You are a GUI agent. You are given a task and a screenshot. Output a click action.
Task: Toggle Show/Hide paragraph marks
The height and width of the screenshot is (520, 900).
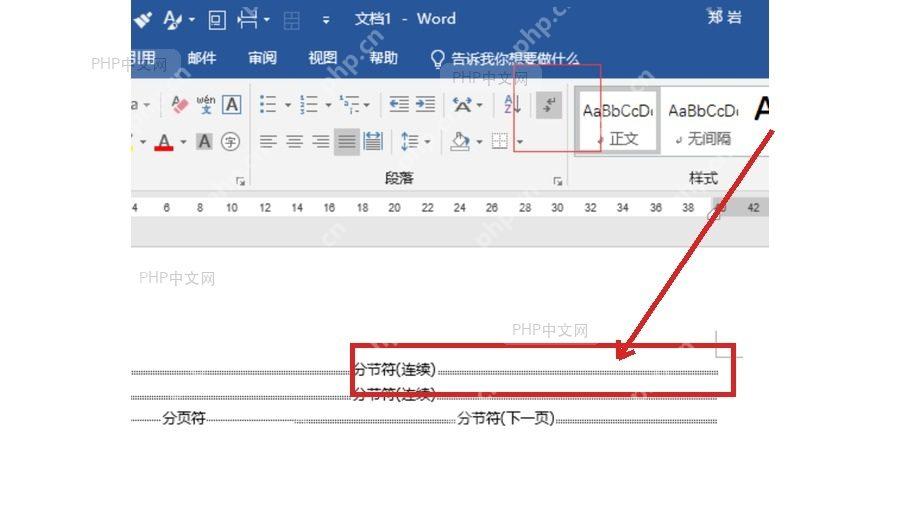[549, 105]
